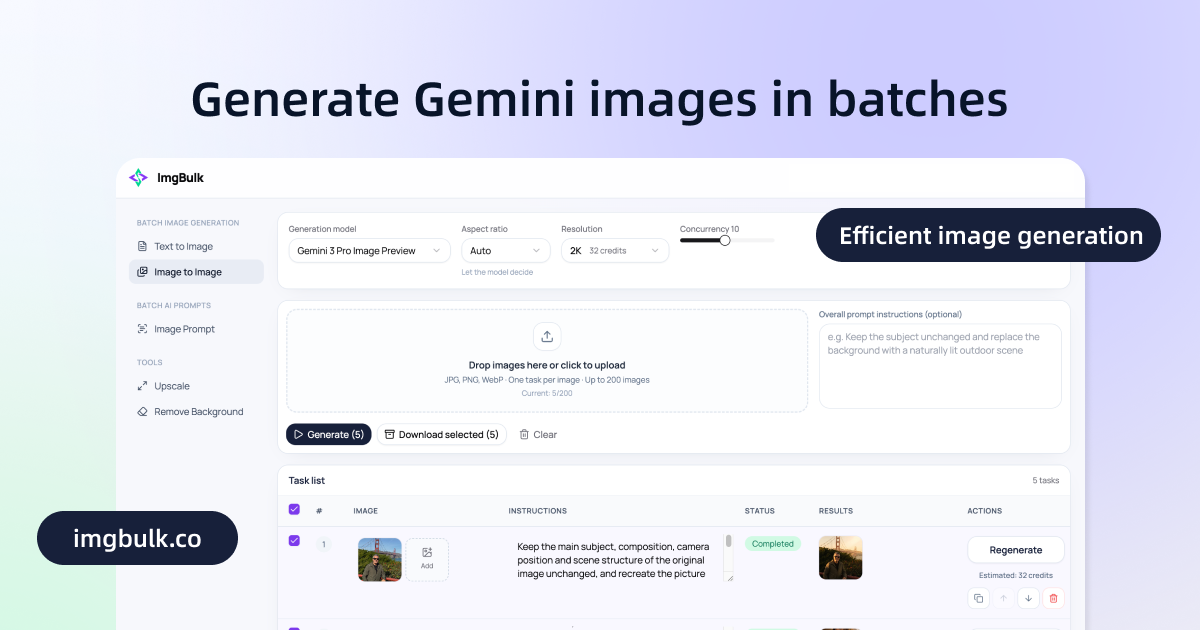
Task: Click the Generate (5) button
Action: click(328, 435)
